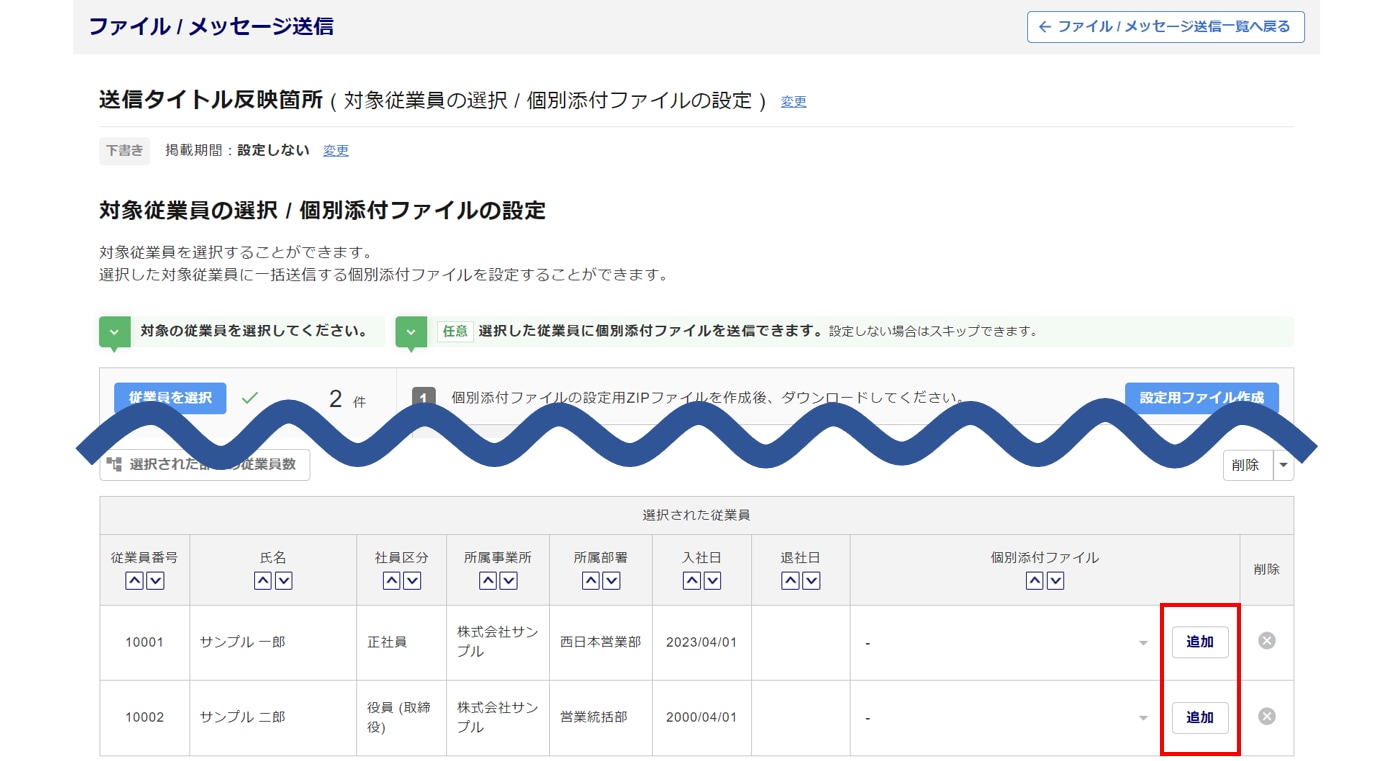The height and width of the screenshot is (761, 1380).
Task: Go back to ファイル / メッセージ送信一覧
Action: [x=1165, y=27]
